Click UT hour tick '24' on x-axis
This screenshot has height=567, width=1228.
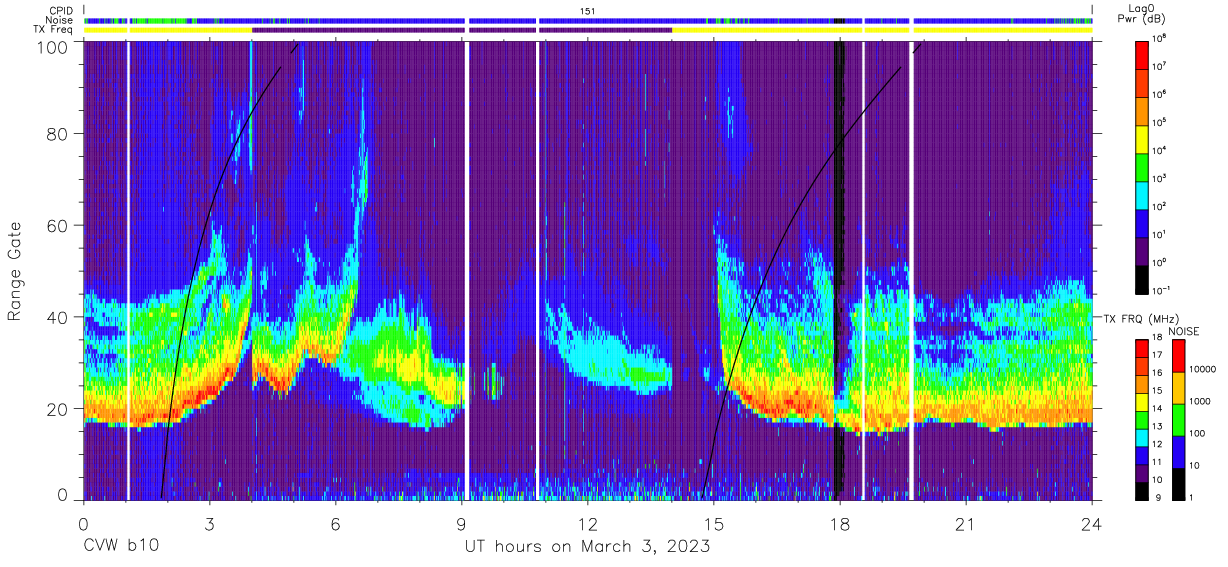(x=1092, y=523)
